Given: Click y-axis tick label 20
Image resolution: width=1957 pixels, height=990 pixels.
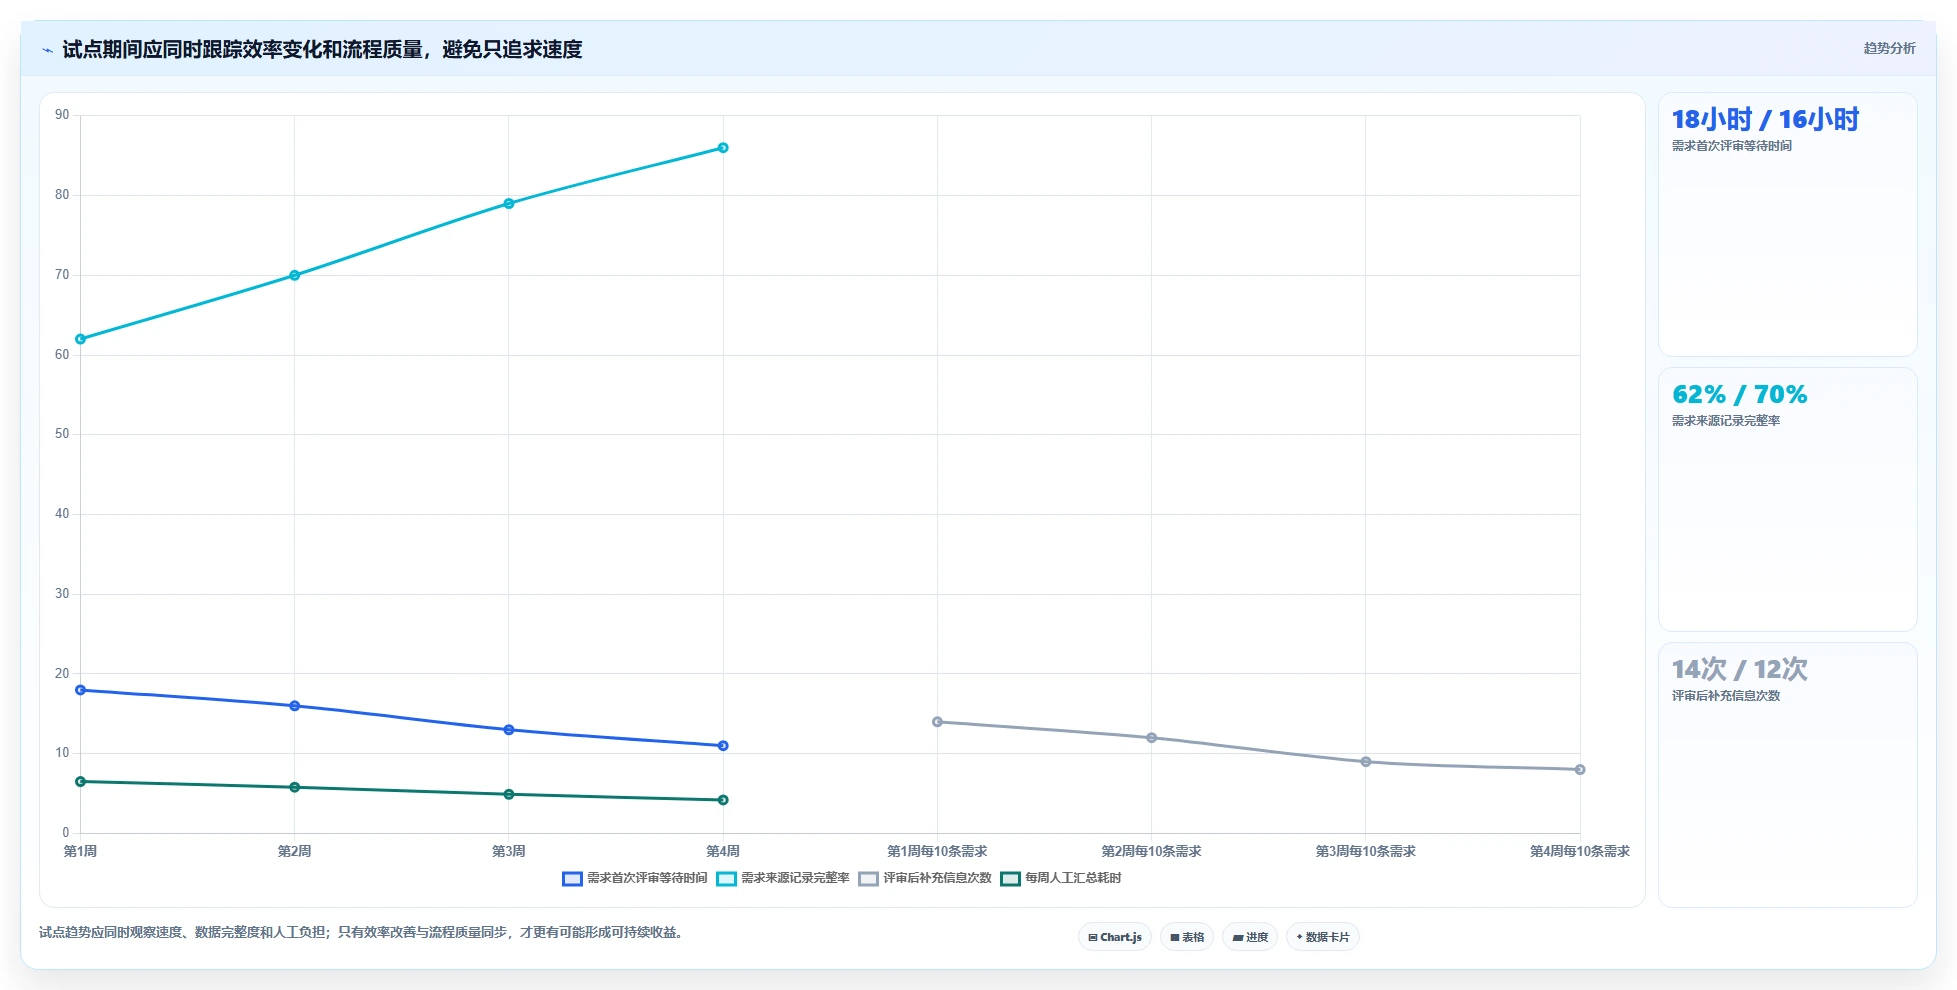Looking at the screenshot, I should pos(62,674).
